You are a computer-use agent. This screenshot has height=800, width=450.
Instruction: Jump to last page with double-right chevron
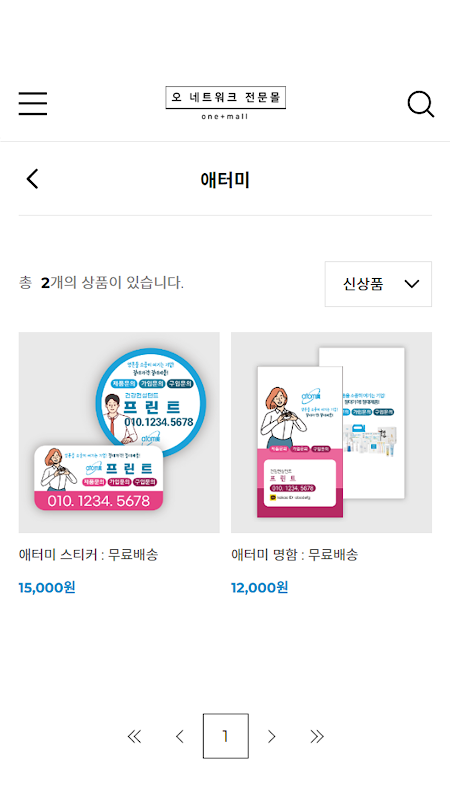point(317,736)
